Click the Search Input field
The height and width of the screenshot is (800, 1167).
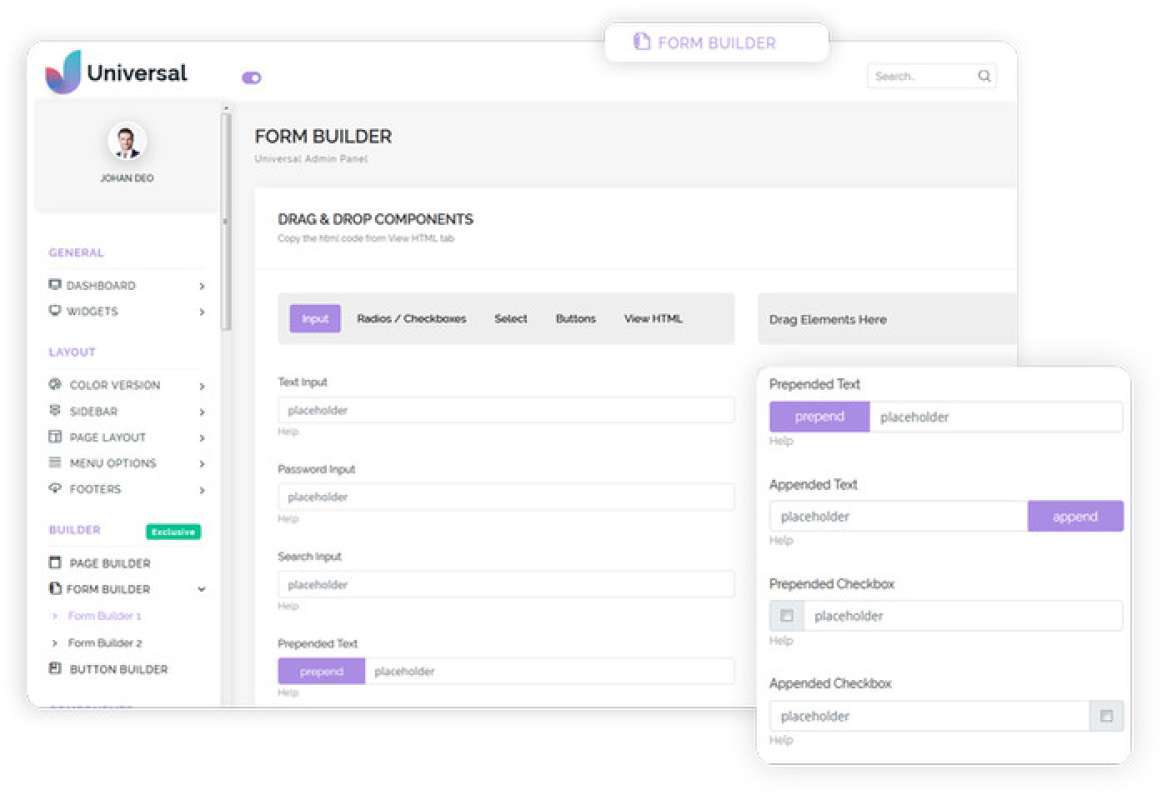[x=506, y=584]
